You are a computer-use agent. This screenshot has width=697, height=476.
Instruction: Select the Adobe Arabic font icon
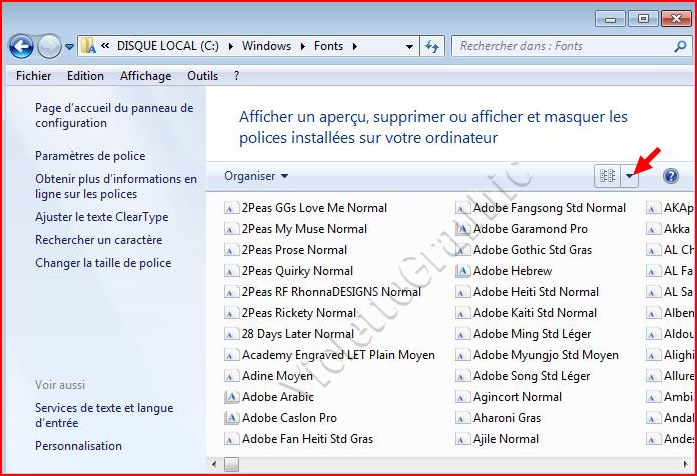click(232, 397)
